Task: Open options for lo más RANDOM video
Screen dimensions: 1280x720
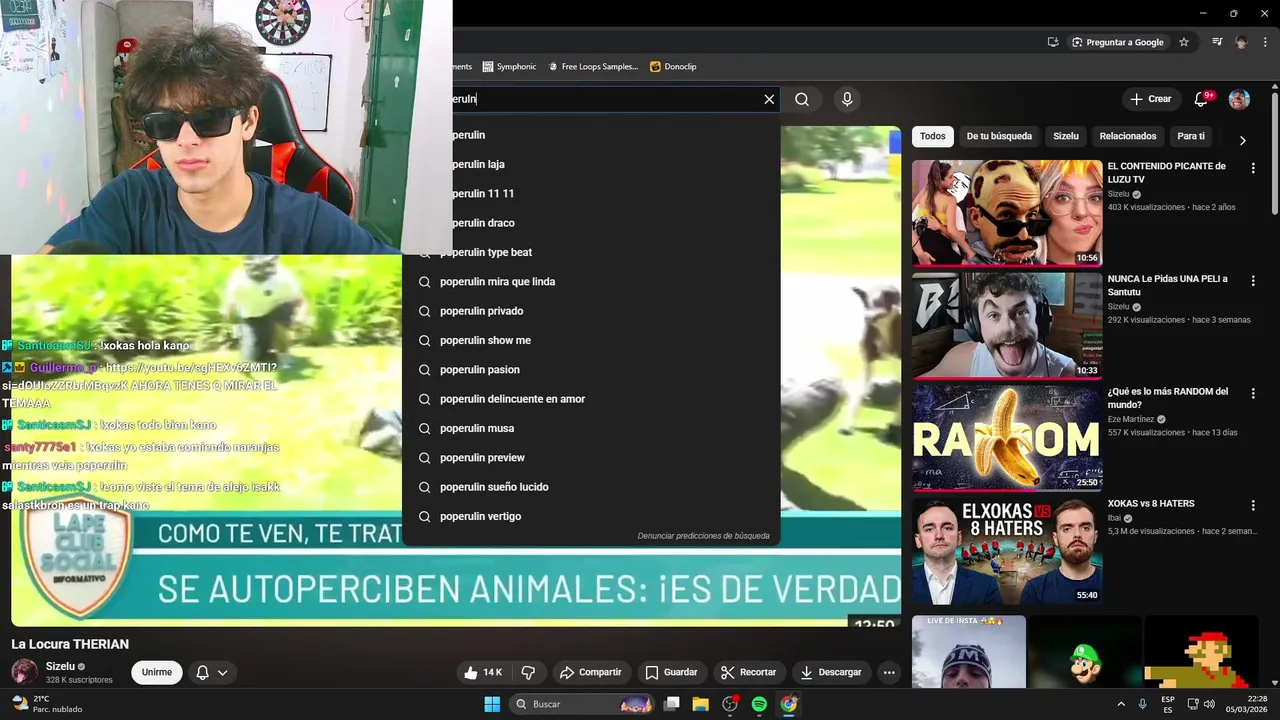Action: click(1252, 394)
